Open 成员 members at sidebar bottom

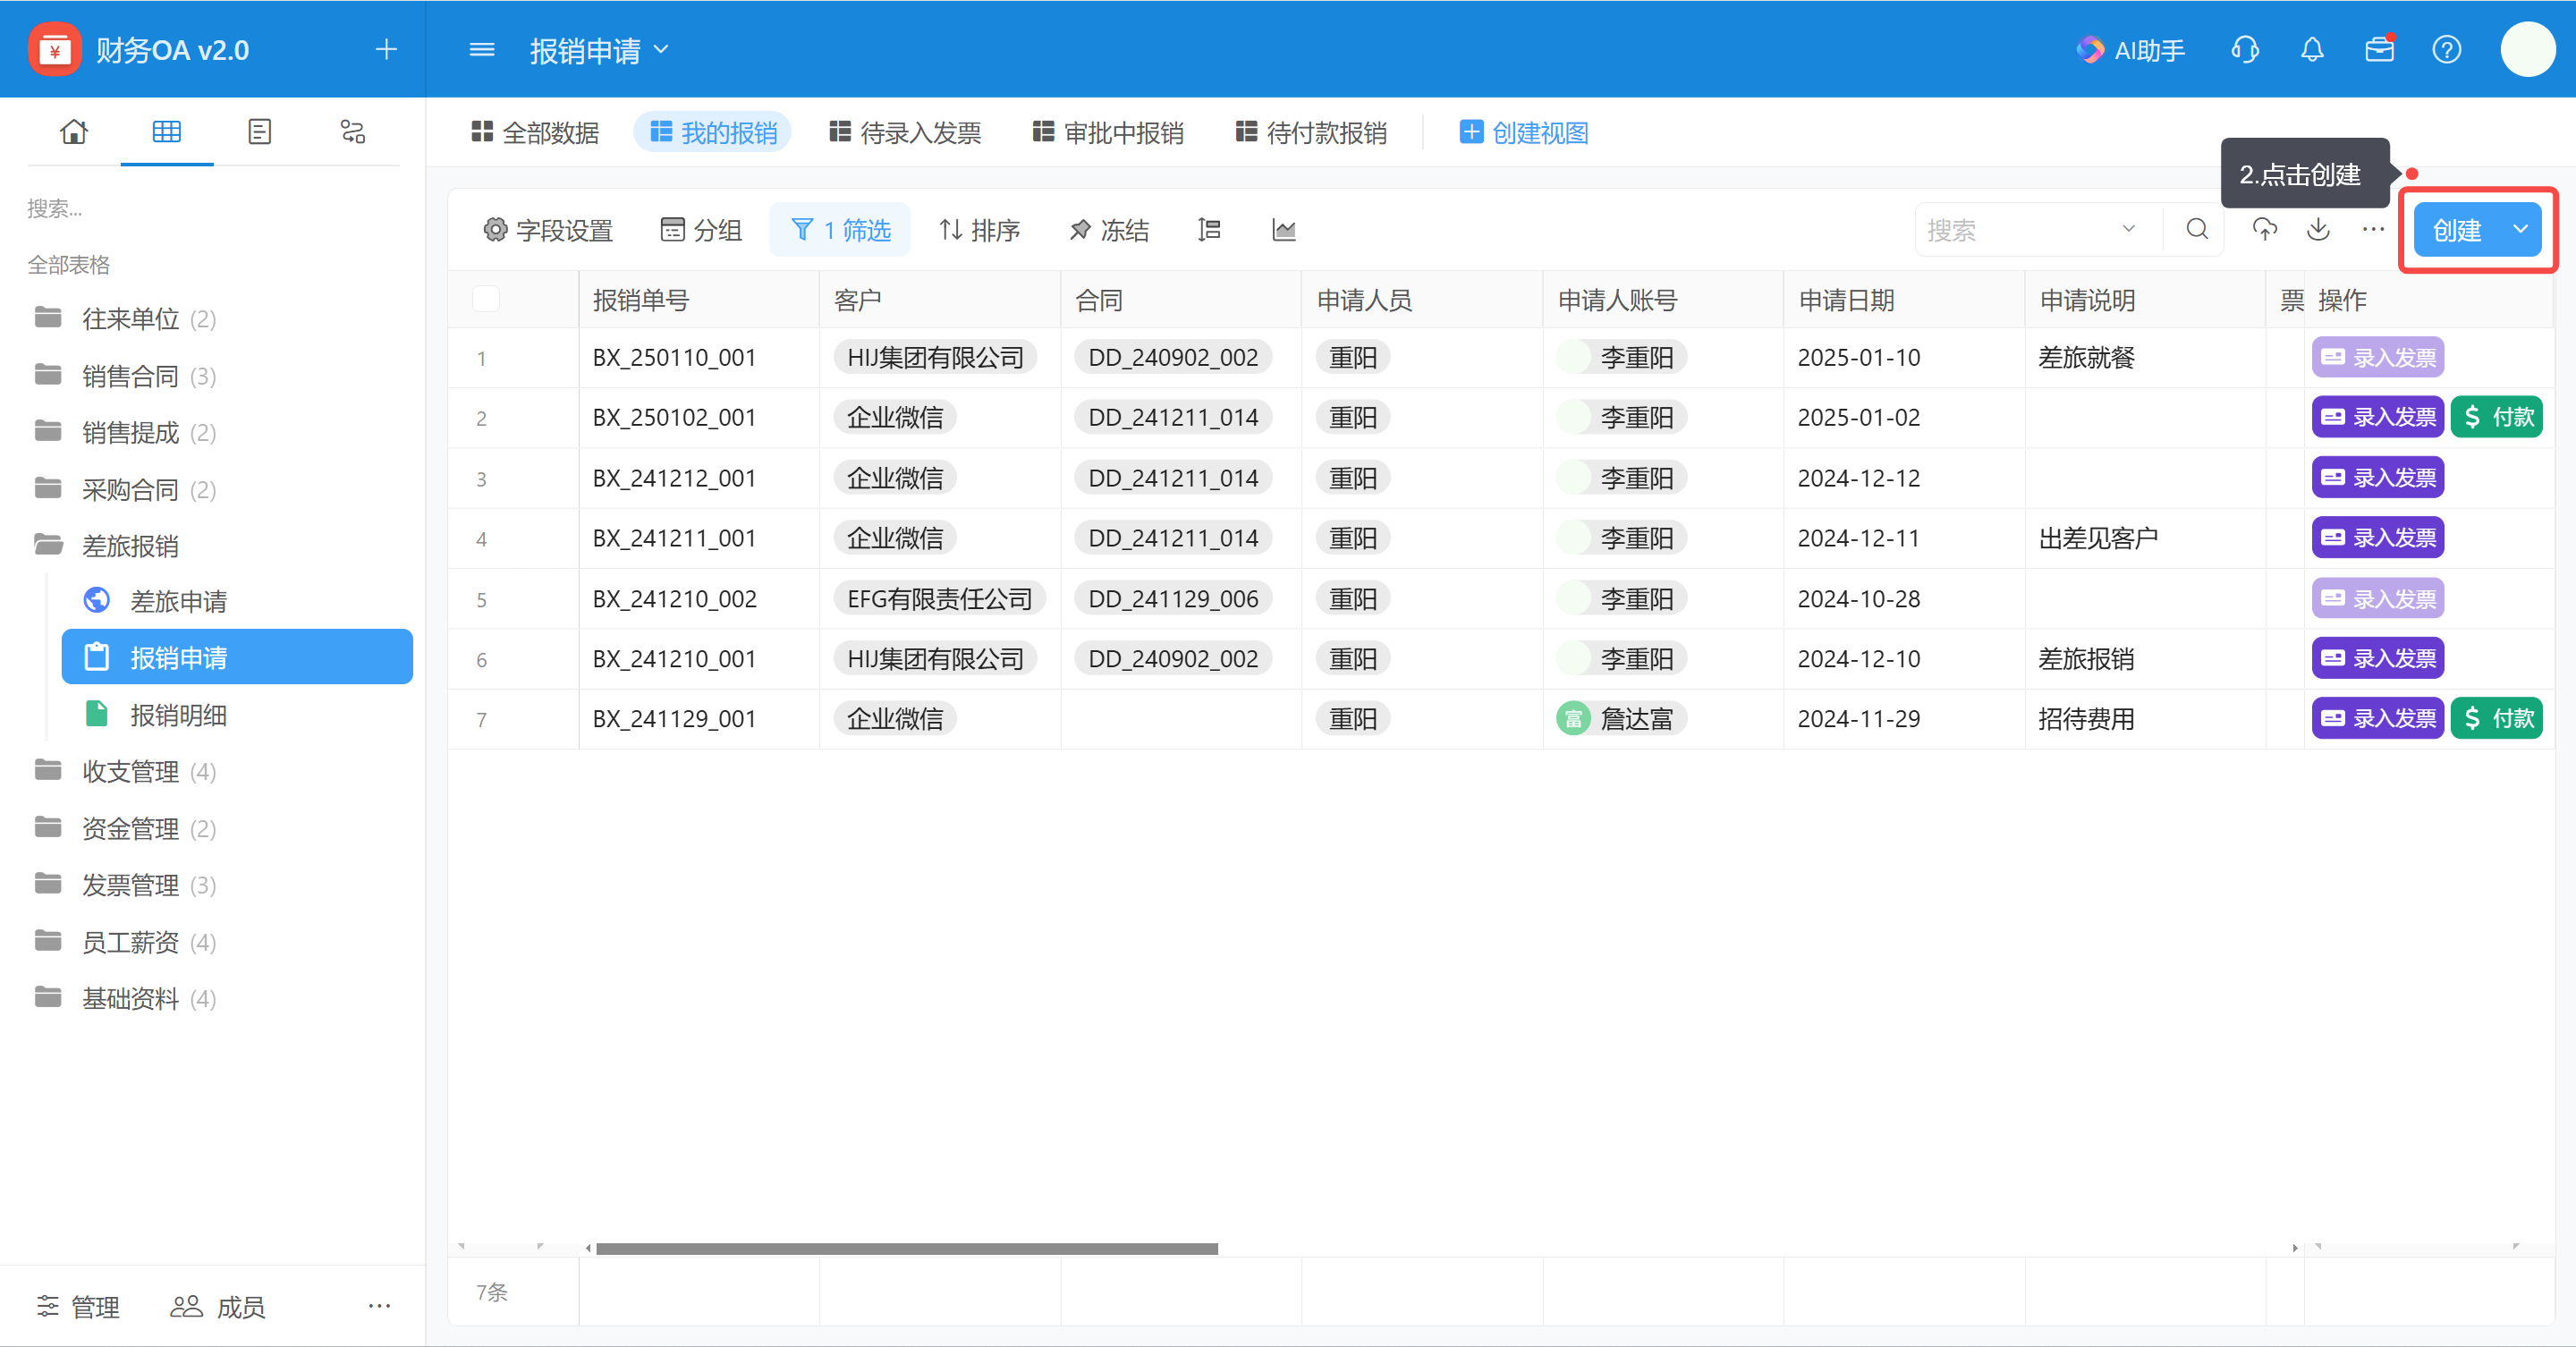217,1306
